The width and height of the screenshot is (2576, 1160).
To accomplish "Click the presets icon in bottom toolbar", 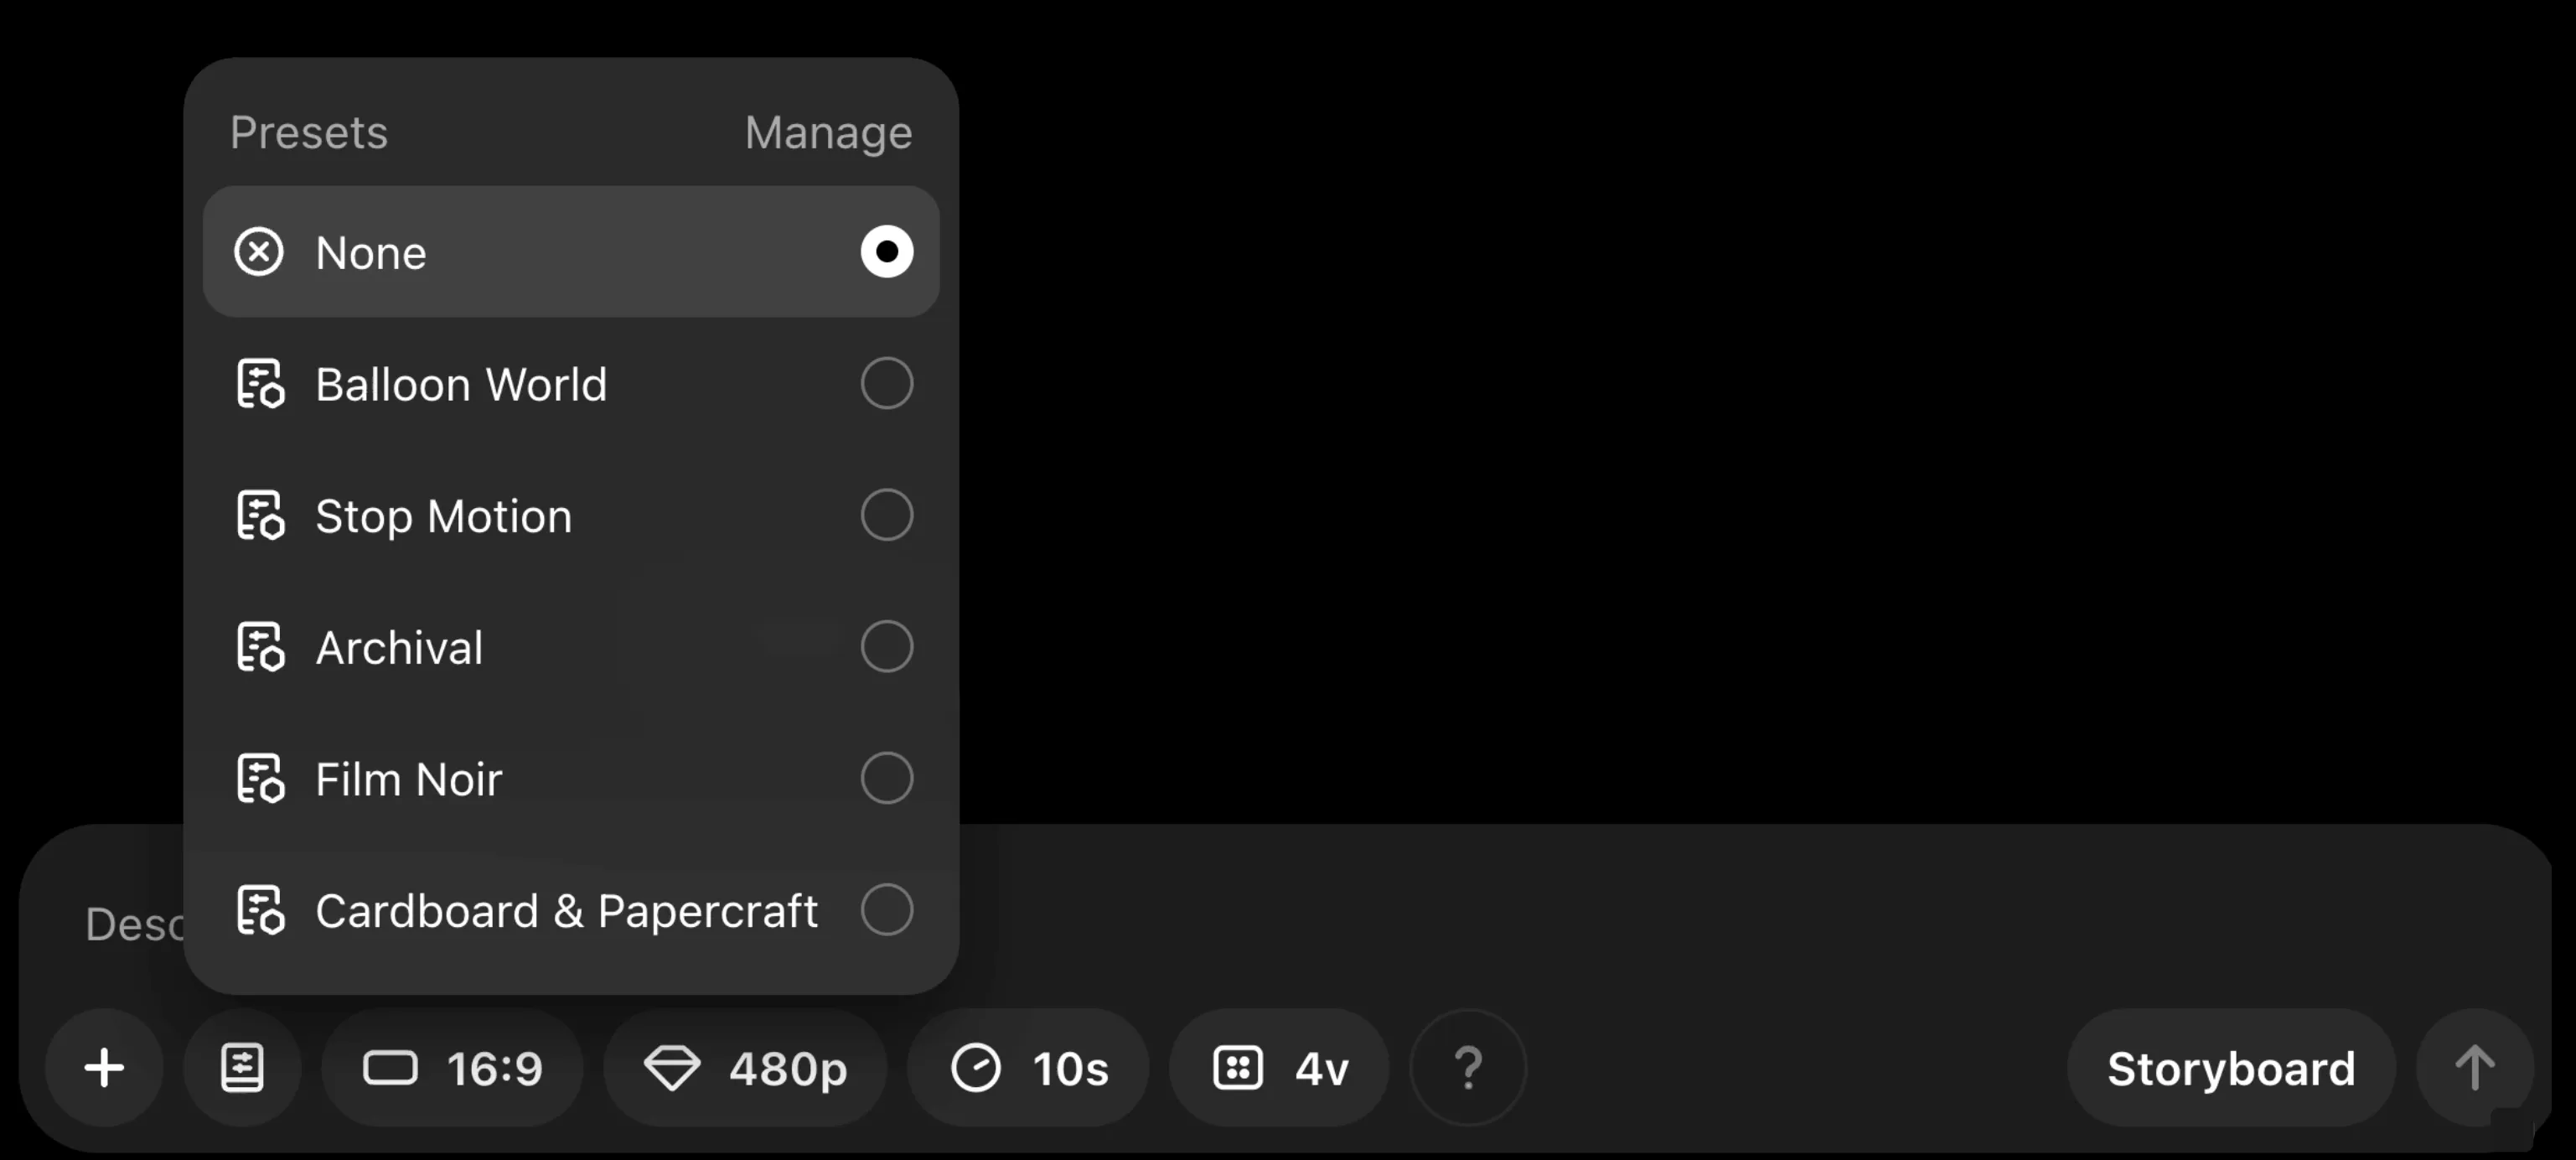I will click(242, 1068).
